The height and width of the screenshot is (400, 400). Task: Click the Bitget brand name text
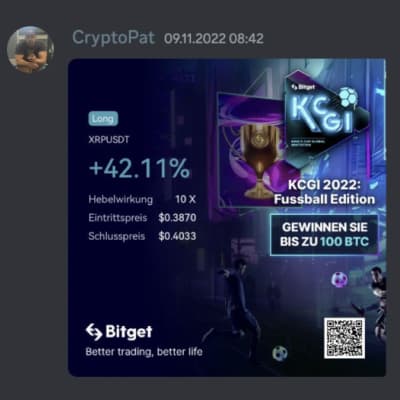[129, 332]
